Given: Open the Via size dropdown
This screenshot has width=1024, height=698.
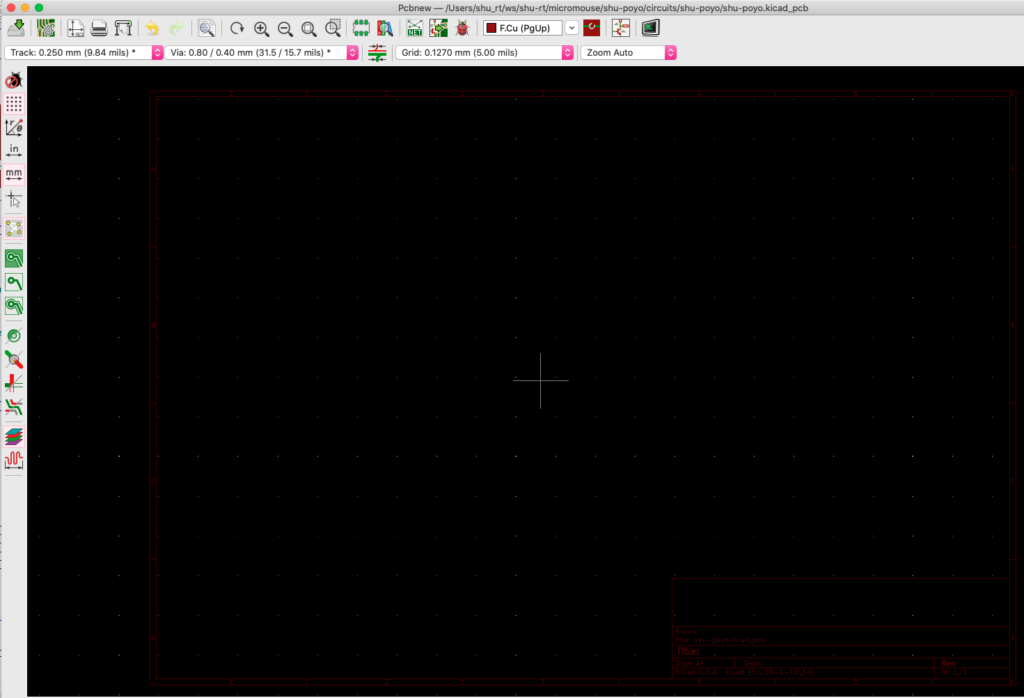Looking at the screenshot, I should point(261,53).
